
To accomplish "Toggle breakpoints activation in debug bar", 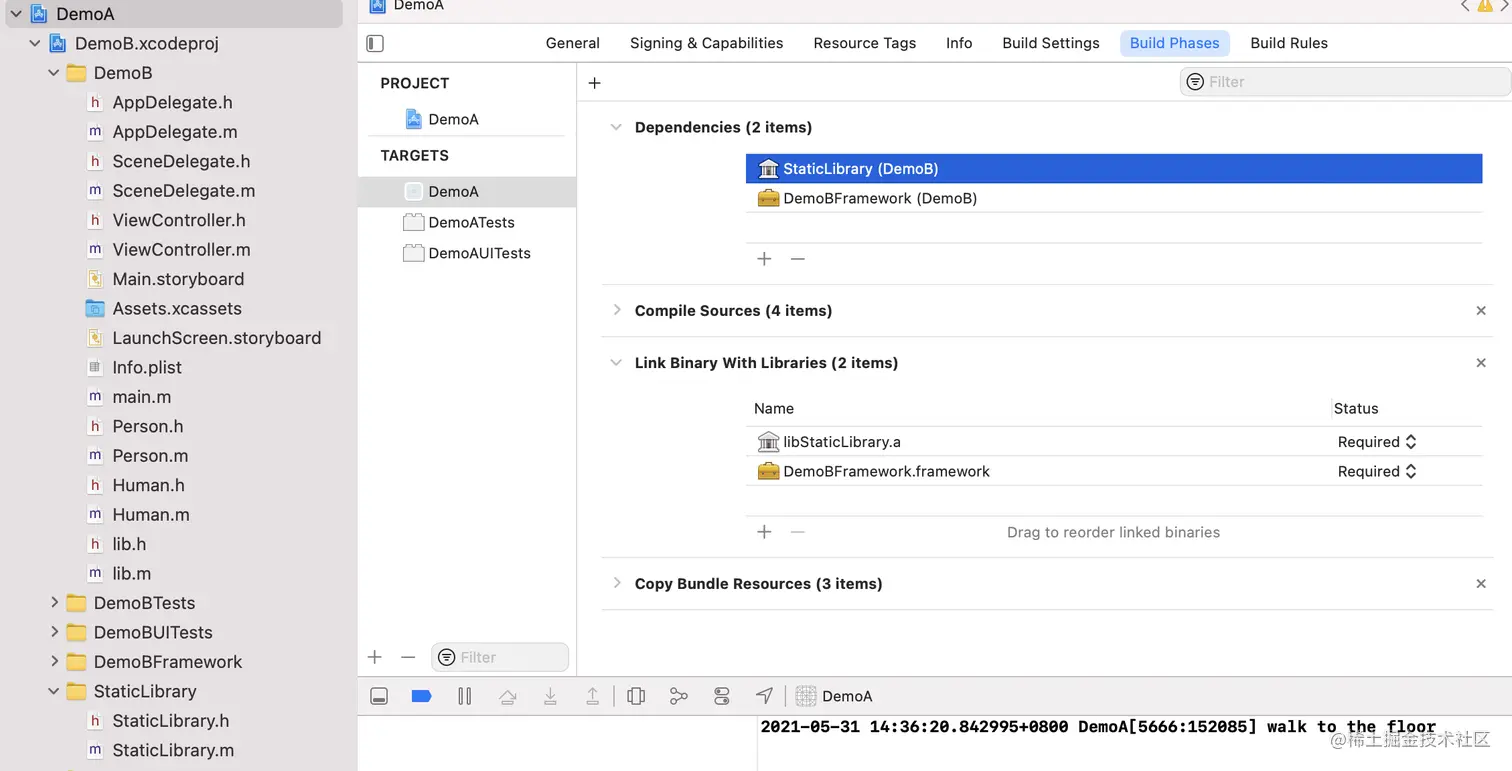I will click(x=421, y=696).
